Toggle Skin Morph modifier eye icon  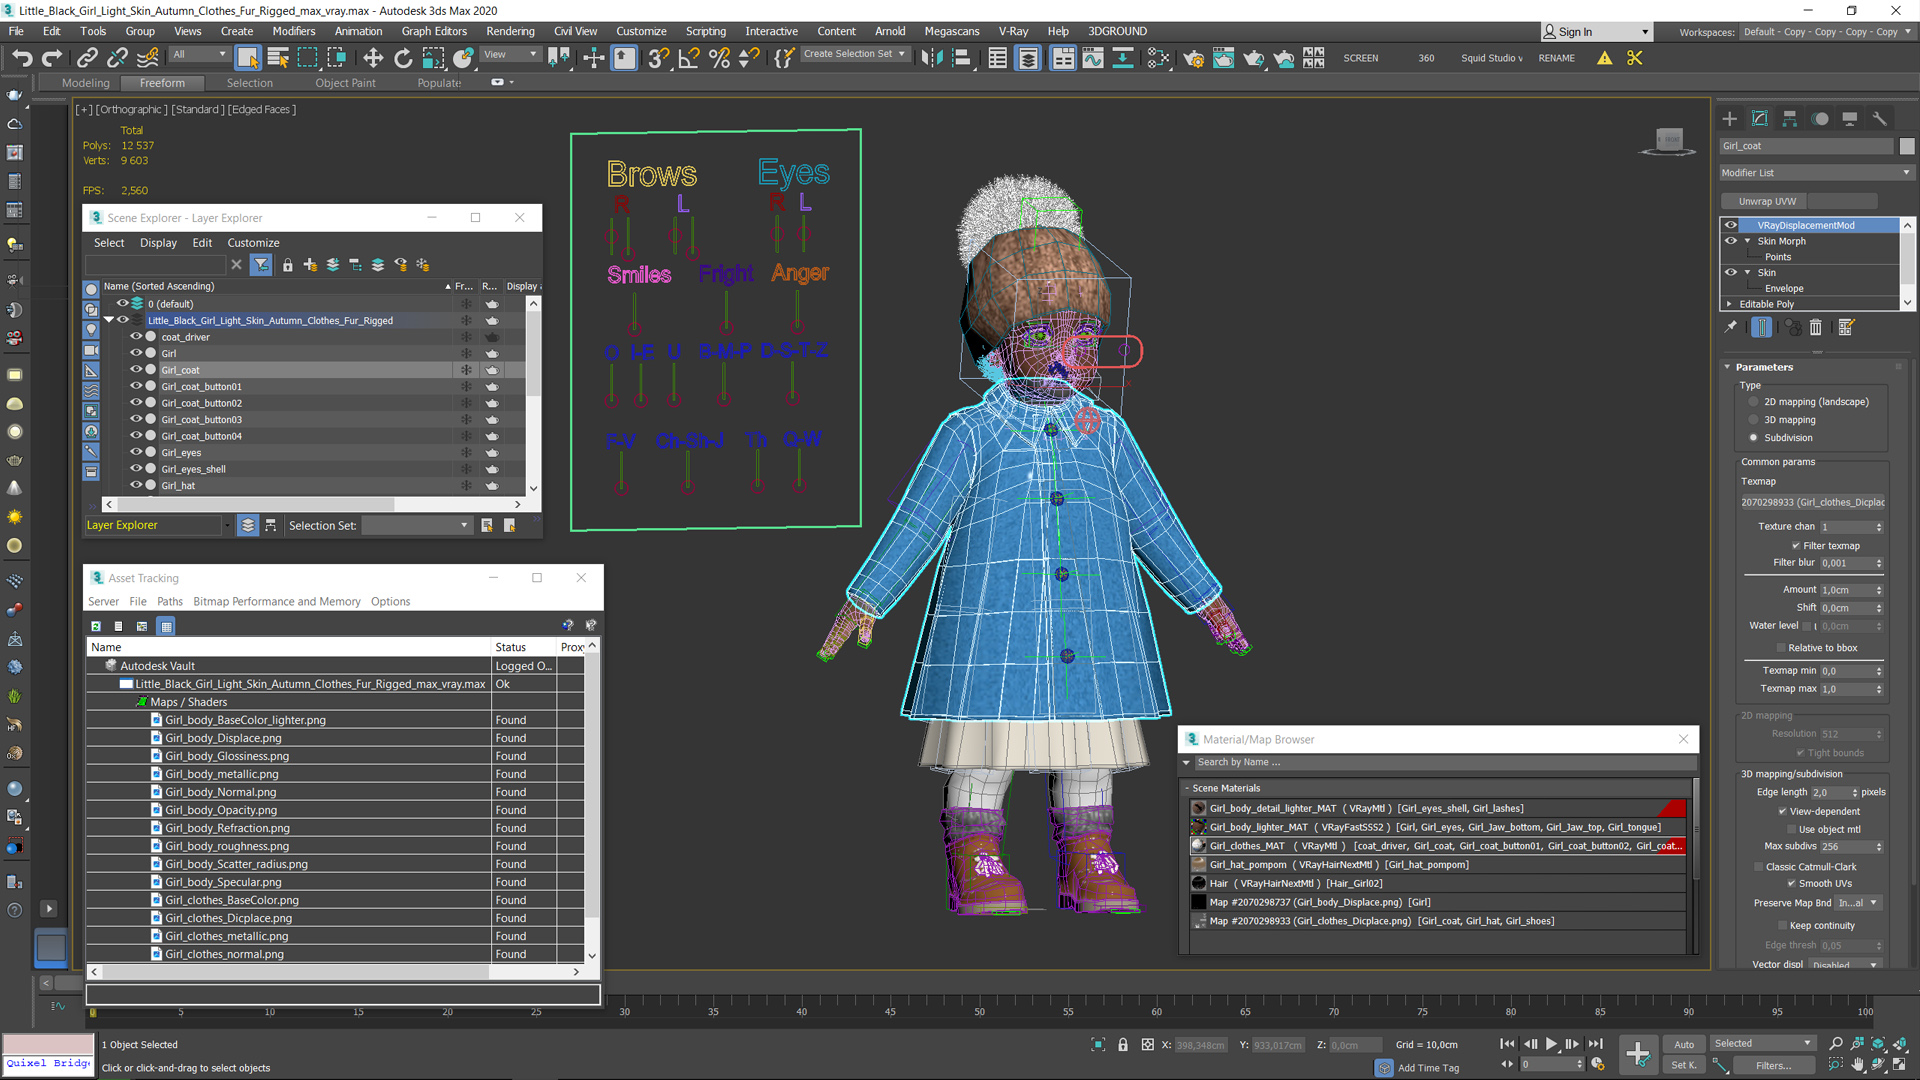pyautogui.click(x=1731, y=241)
